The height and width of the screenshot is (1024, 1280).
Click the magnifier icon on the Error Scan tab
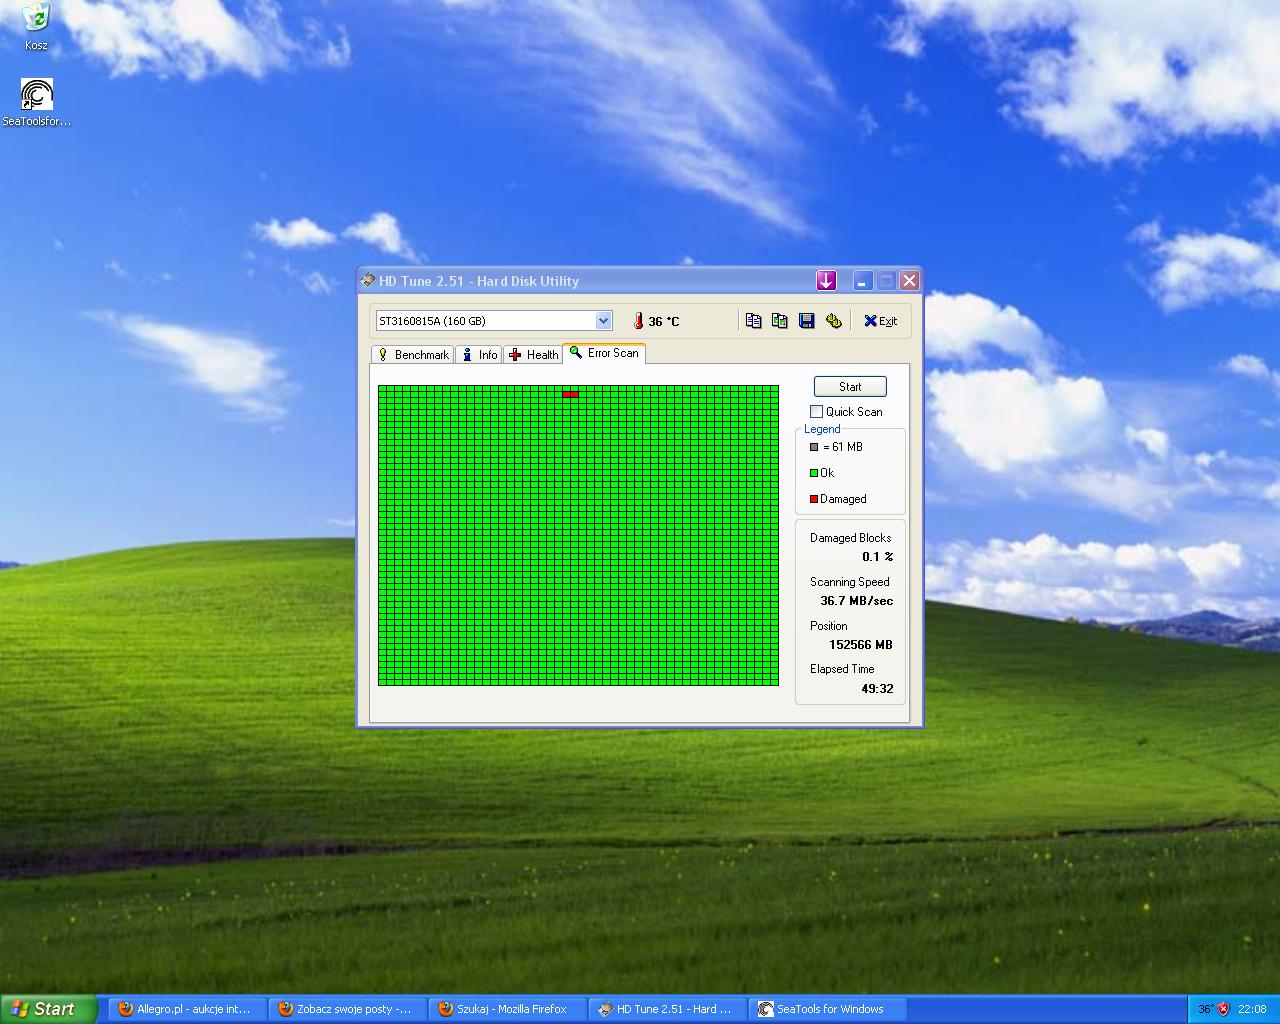(575, 353)
